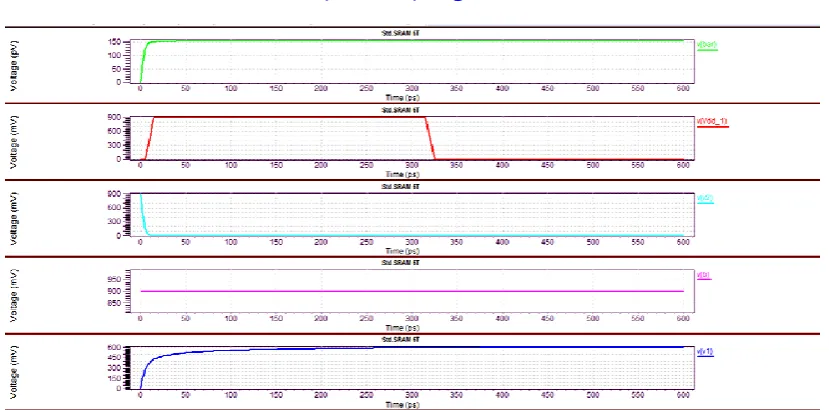Click the 950 y-axis tick of magenta plot
829x410 pixels.
click(115, 279)
